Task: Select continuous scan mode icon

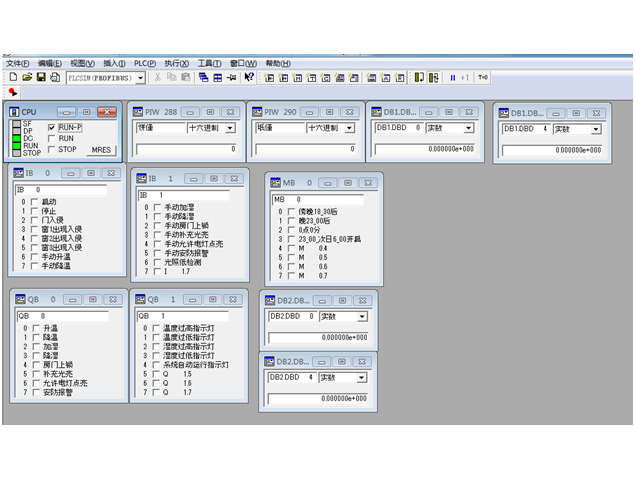Action: click(x=433, y=77)
